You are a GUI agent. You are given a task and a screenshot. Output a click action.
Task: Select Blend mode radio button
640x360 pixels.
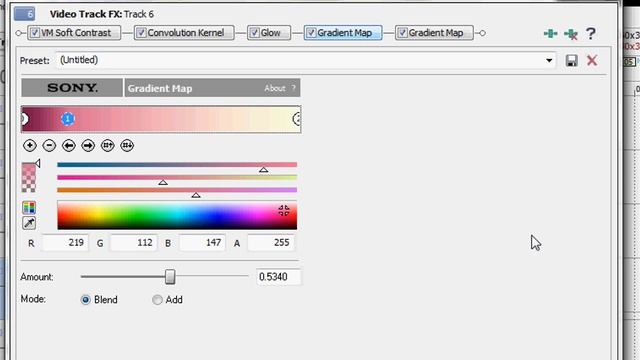coord(85,300)
